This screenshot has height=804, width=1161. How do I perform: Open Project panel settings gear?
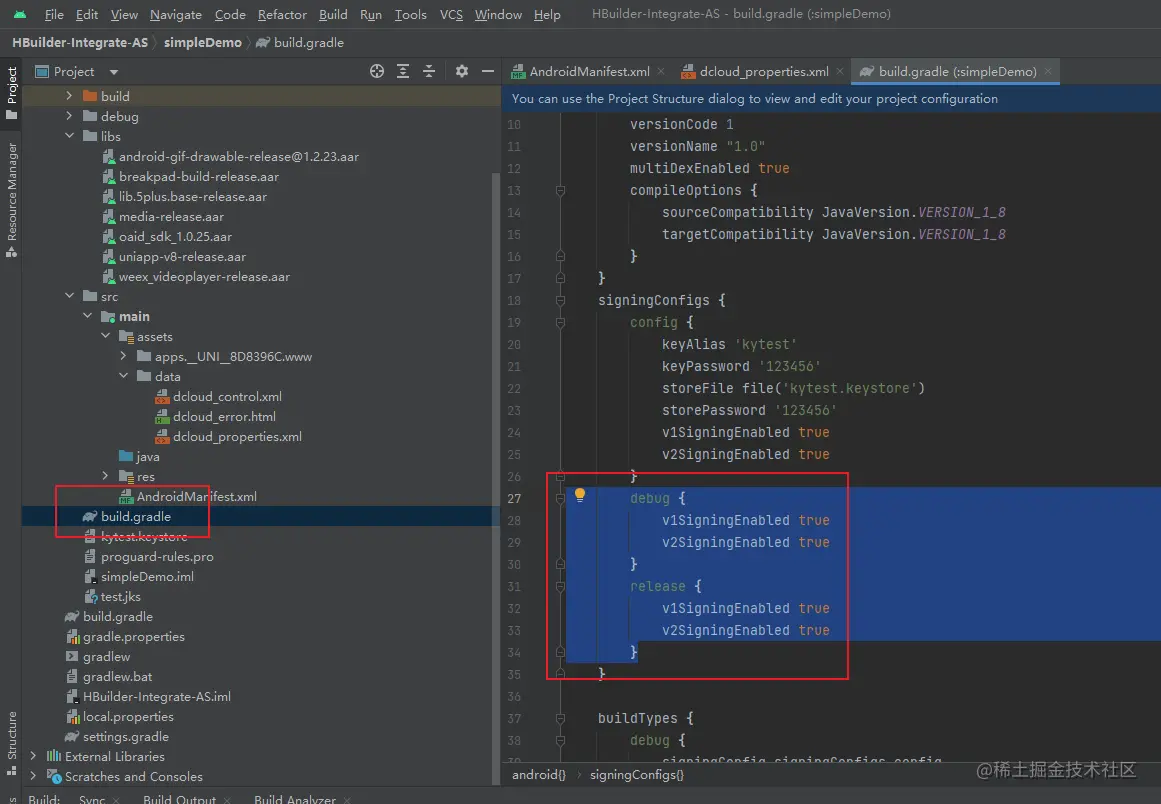[462, 71]
